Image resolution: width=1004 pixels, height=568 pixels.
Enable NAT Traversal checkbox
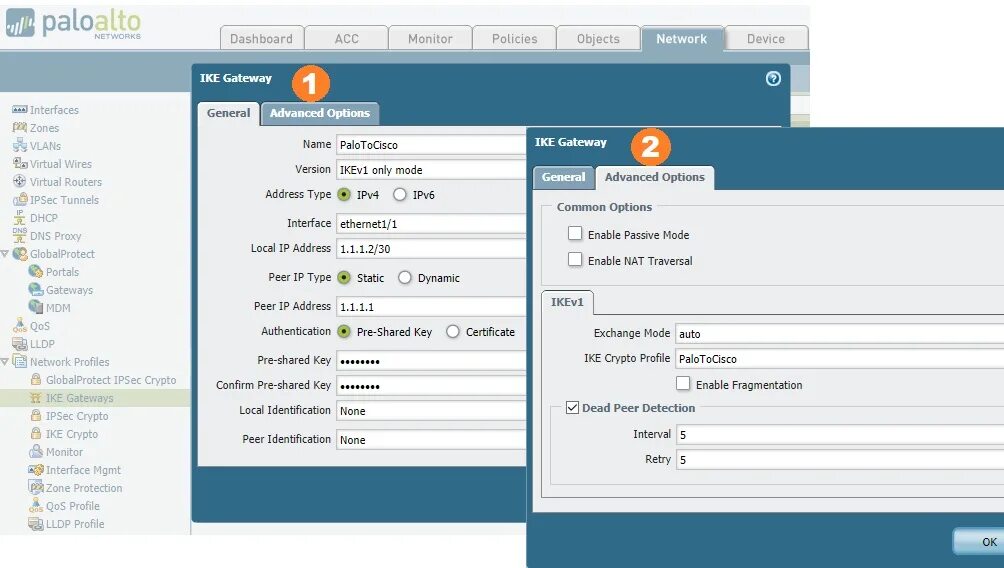tap(575, 259)
